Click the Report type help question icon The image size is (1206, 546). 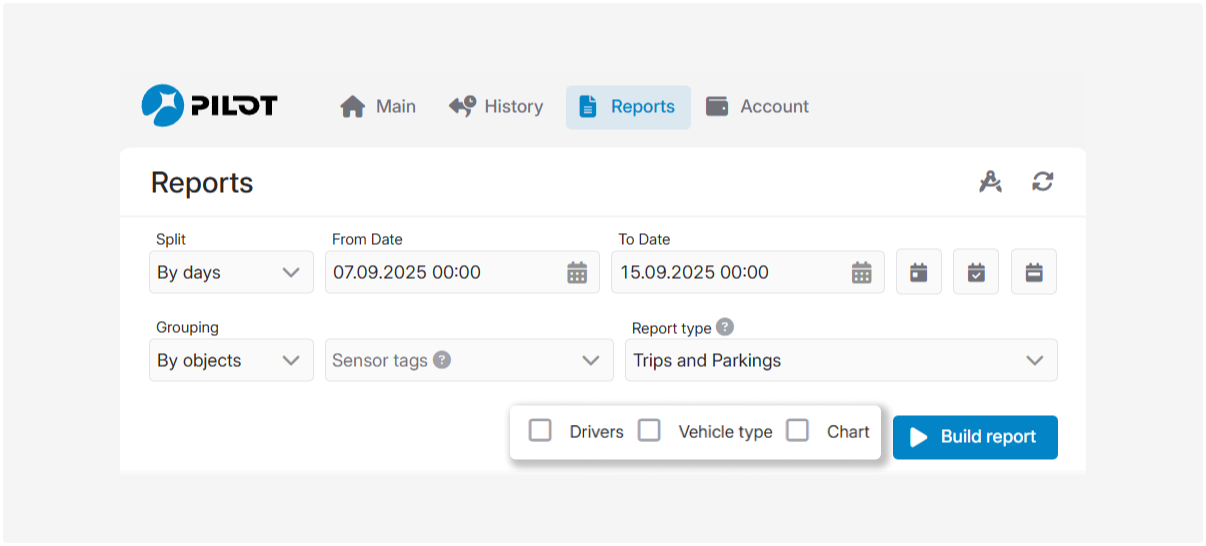tap(725, 327)
